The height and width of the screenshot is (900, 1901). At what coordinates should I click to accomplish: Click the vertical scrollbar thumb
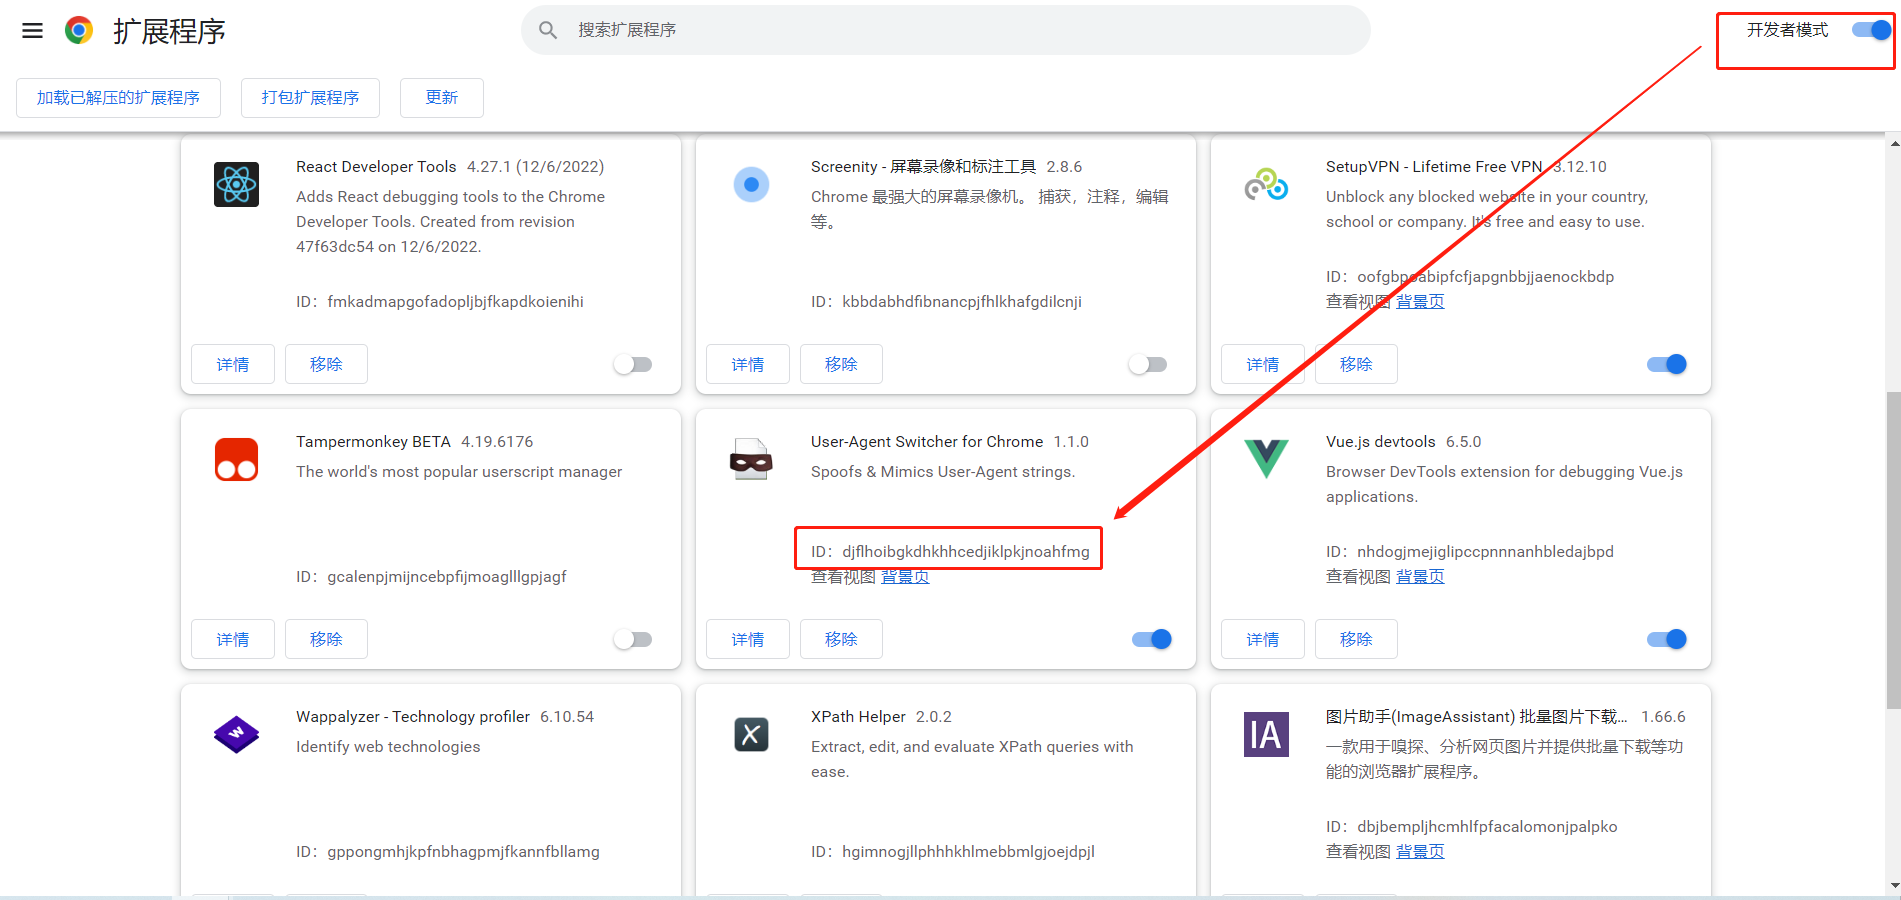(x=1893, y=550)
